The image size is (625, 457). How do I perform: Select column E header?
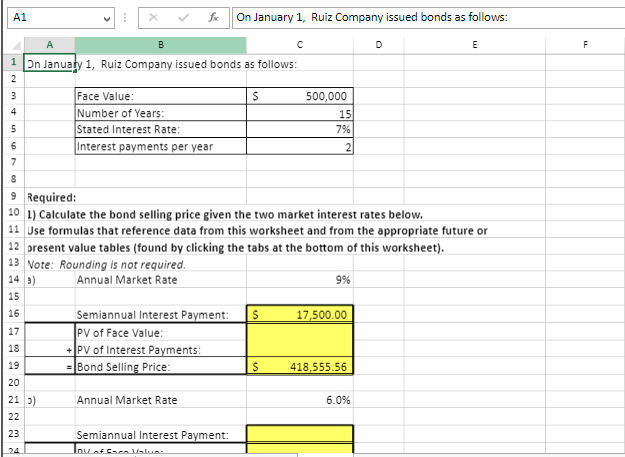click(475, 45)
